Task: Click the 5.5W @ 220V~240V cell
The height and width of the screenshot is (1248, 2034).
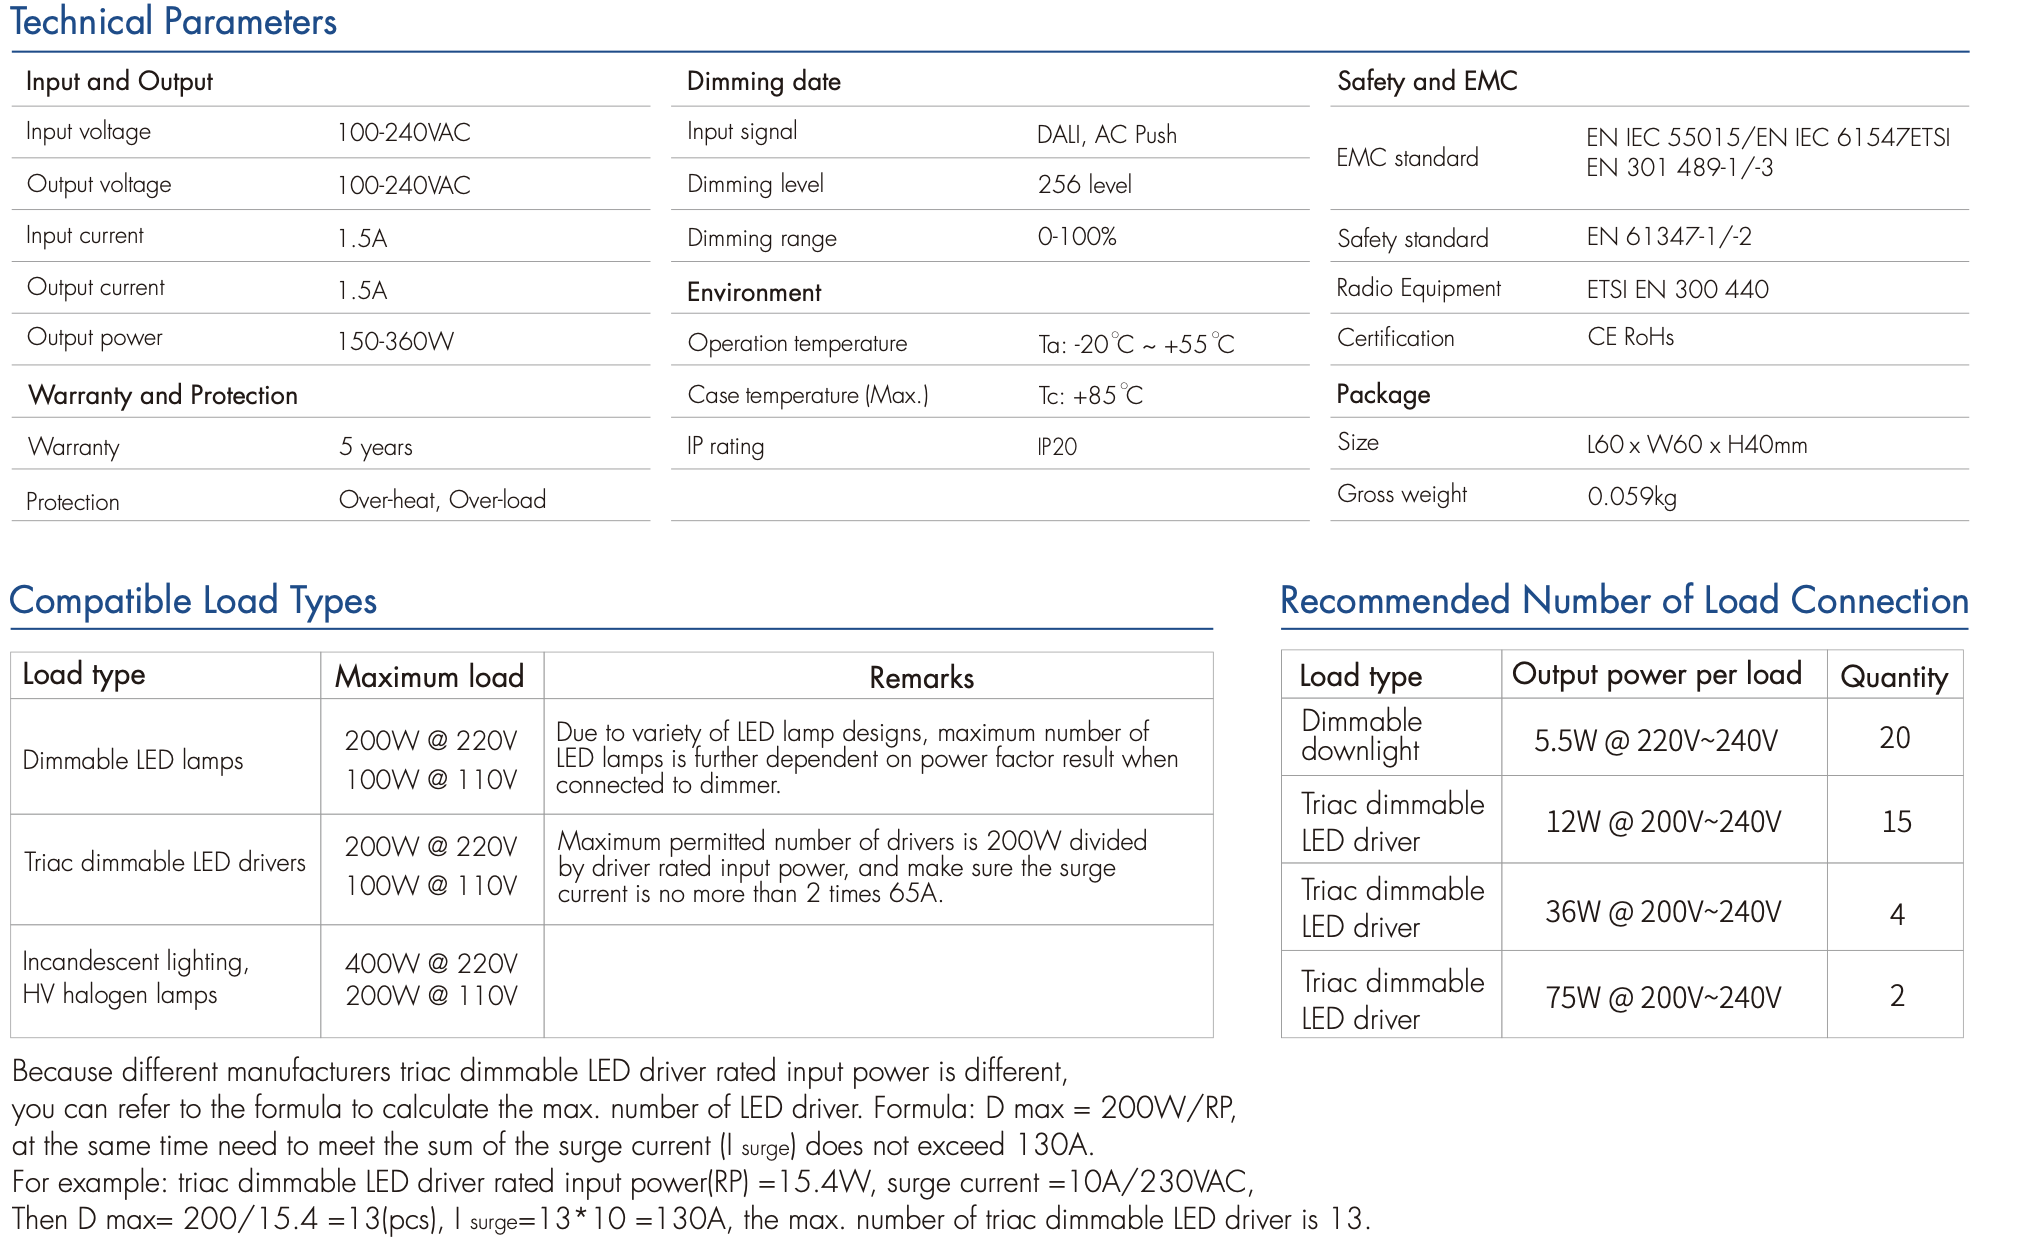Action: pyautogui.click(x=1656, y=741)
